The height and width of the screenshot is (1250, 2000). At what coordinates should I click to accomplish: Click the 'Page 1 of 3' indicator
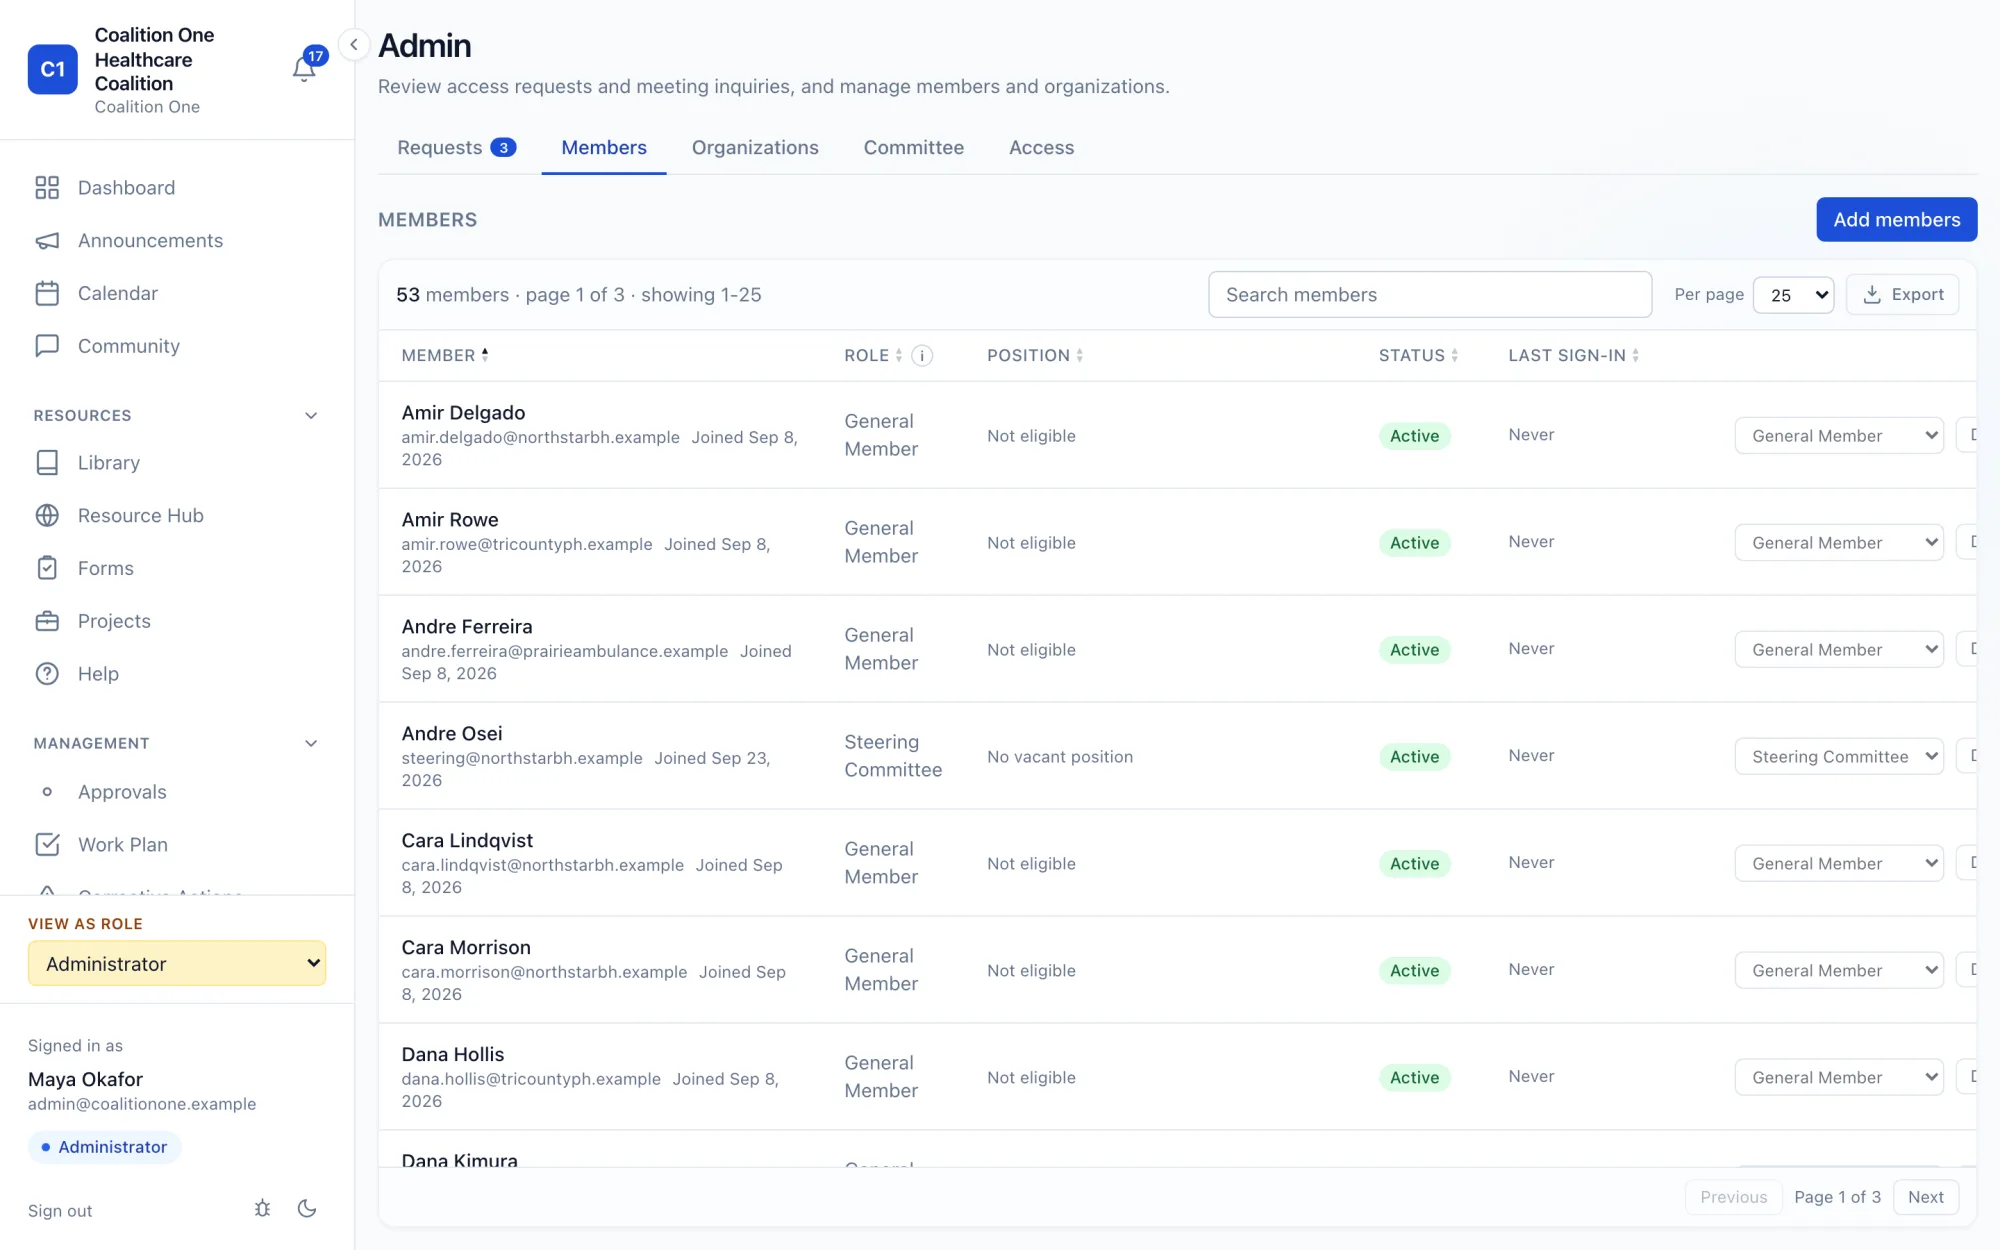coord(1838,1198)
